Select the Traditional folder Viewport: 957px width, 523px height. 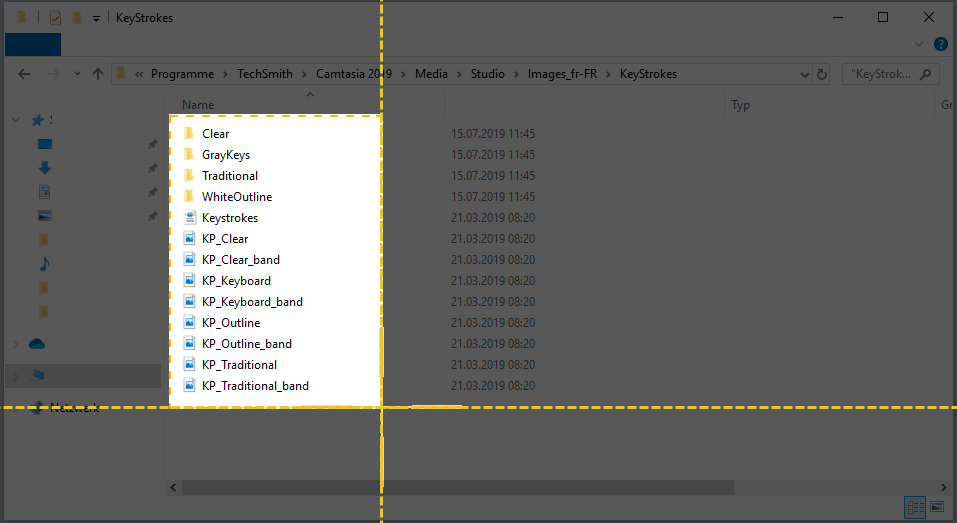(220, 176)
